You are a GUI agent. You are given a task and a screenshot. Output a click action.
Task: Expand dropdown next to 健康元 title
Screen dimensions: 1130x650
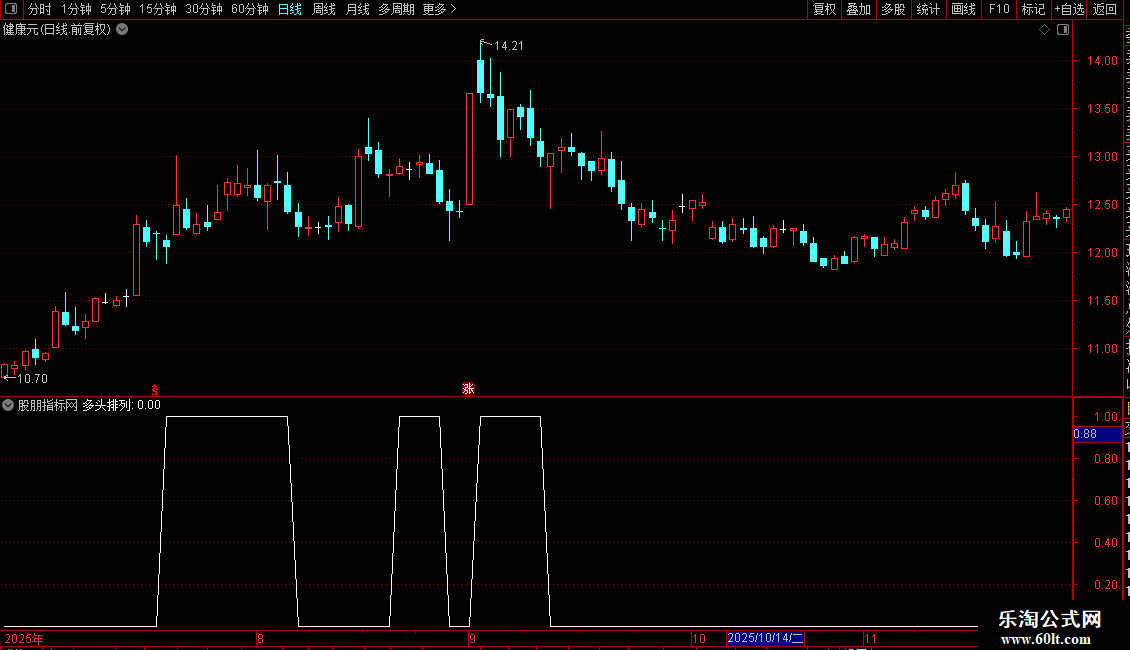(x=123, y=30)
